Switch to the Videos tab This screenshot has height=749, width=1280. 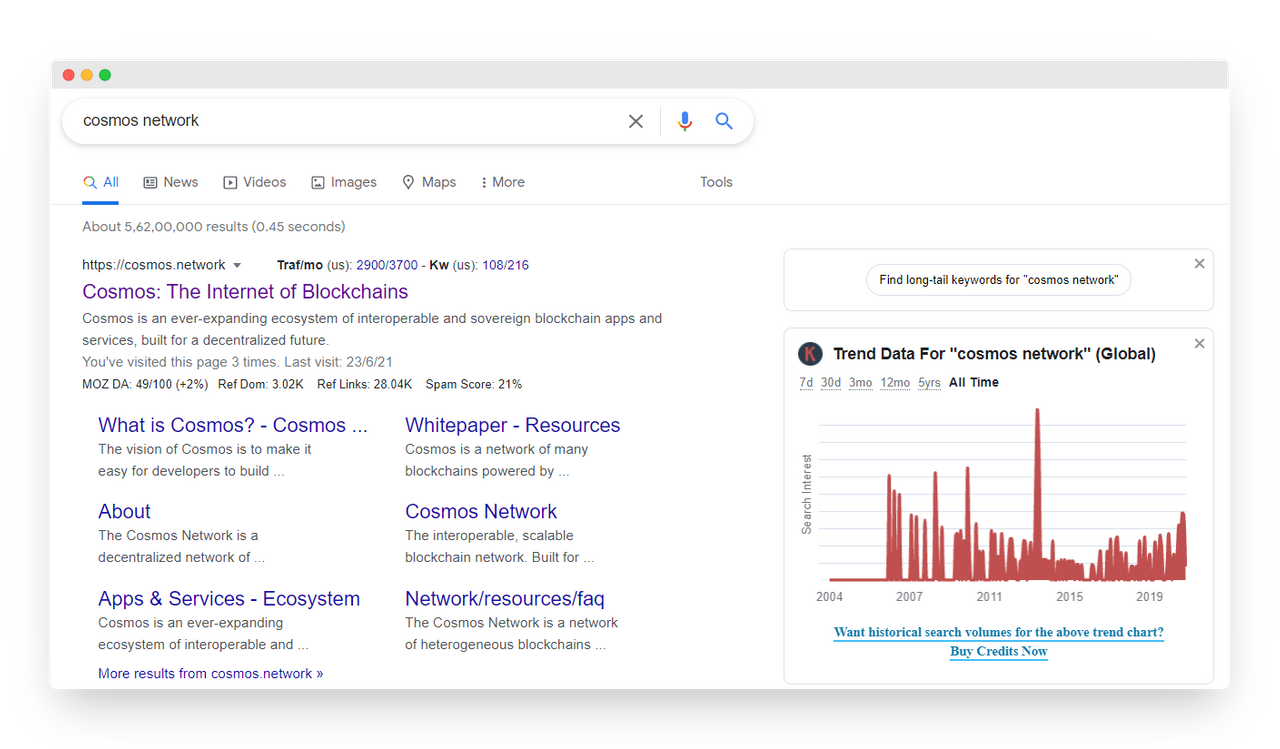(x=255, y=182)
